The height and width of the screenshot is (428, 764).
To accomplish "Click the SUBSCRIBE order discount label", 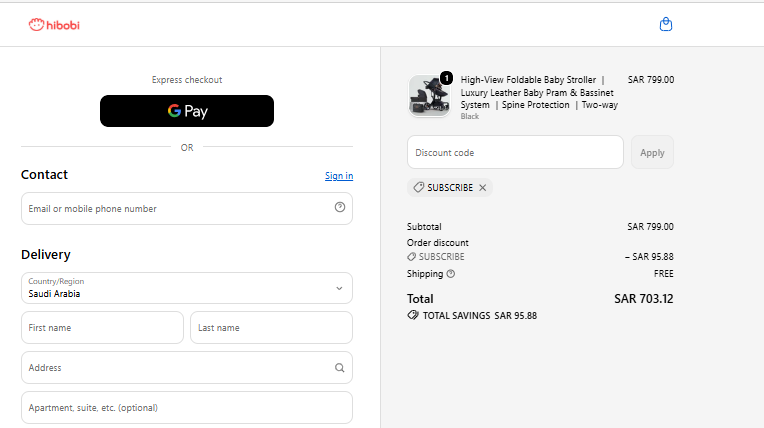I will (x=441, y=257).
